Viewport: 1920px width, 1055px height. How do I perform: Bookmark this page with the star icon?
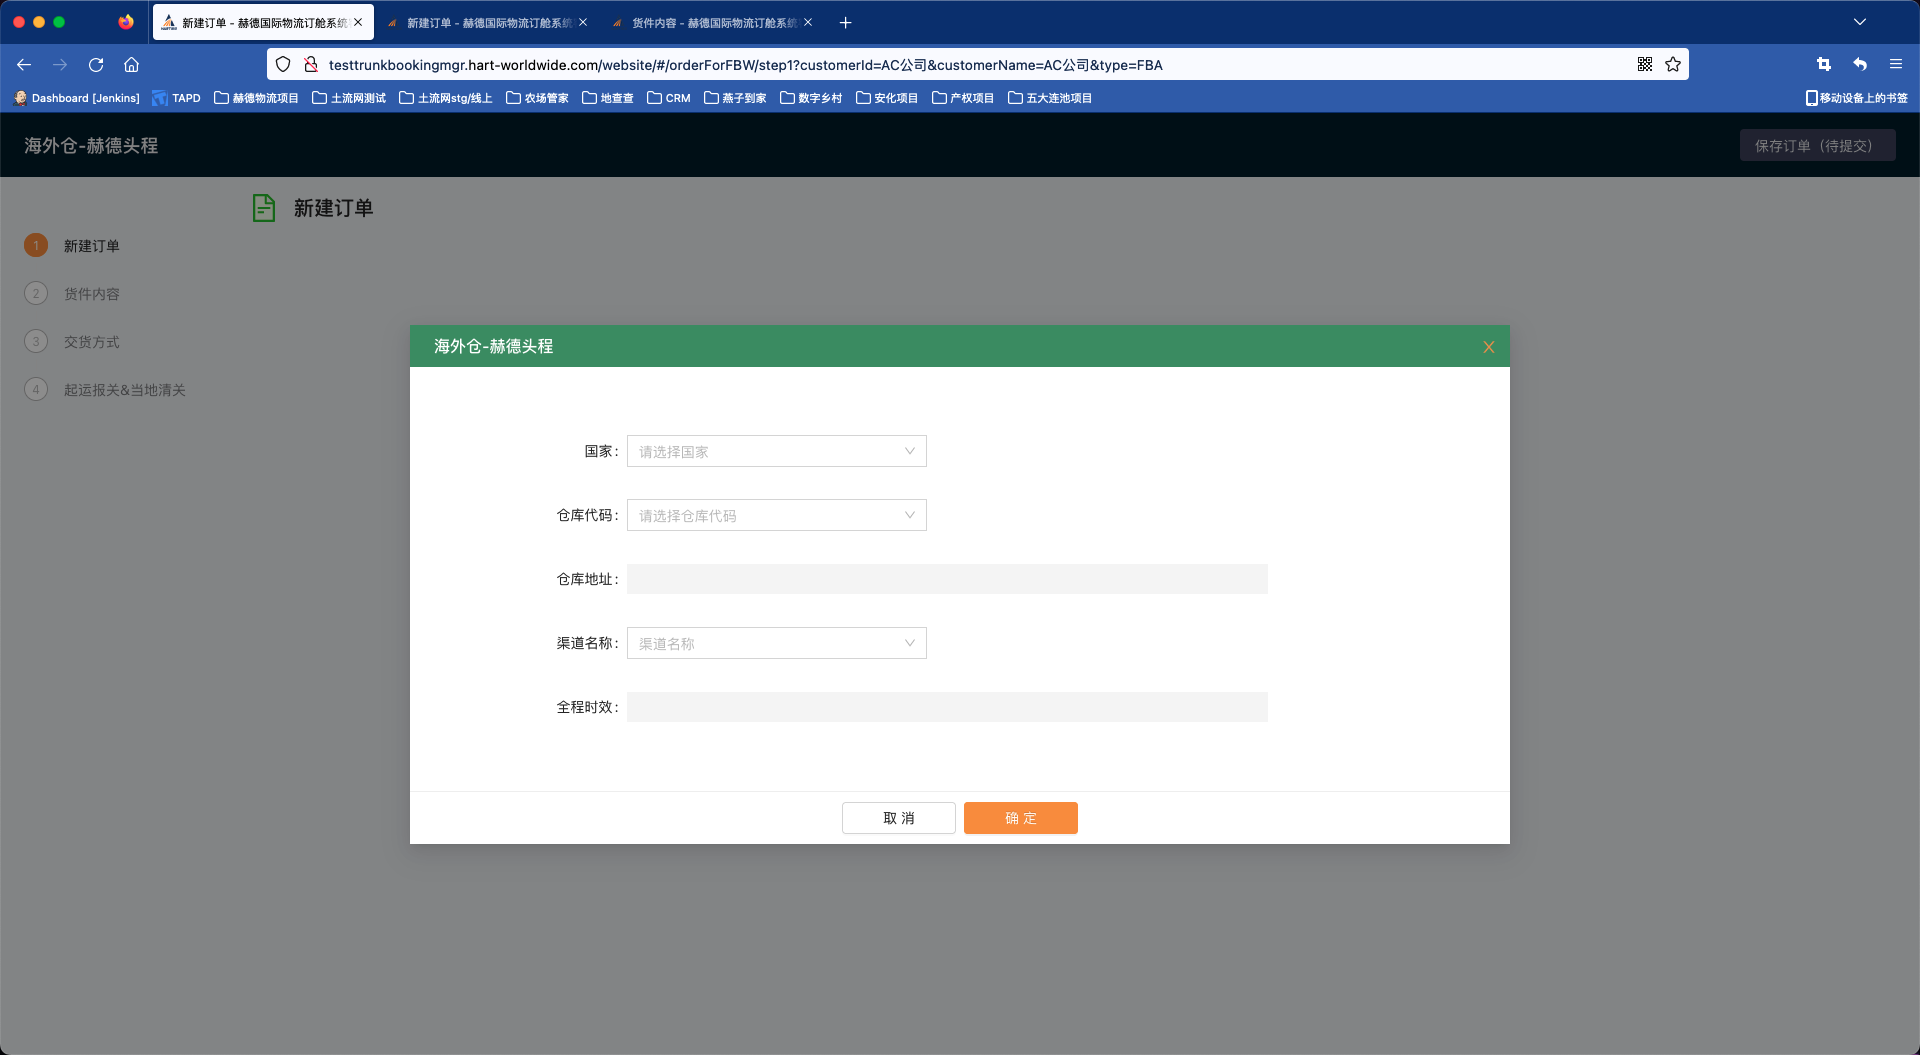click(1673, 65)
